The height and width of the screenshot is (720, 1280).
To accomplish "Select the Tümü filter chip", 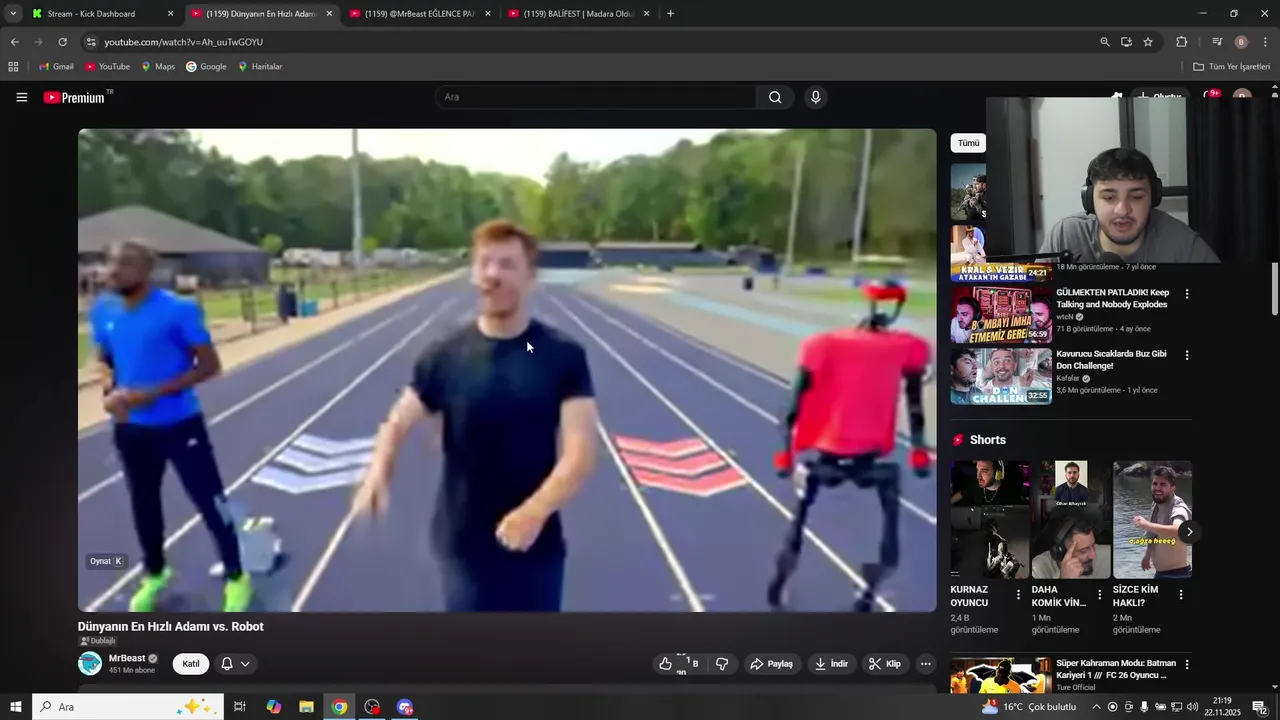I will pyautogui.click(x=969, y=143).
